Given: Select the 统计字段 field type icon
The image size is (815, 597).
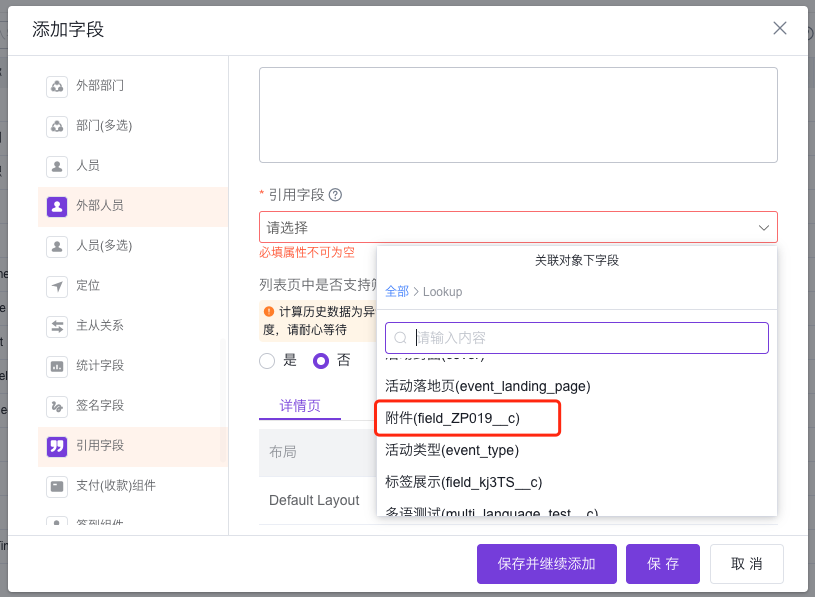Looking at the screenshot, I should click(57, 366).
